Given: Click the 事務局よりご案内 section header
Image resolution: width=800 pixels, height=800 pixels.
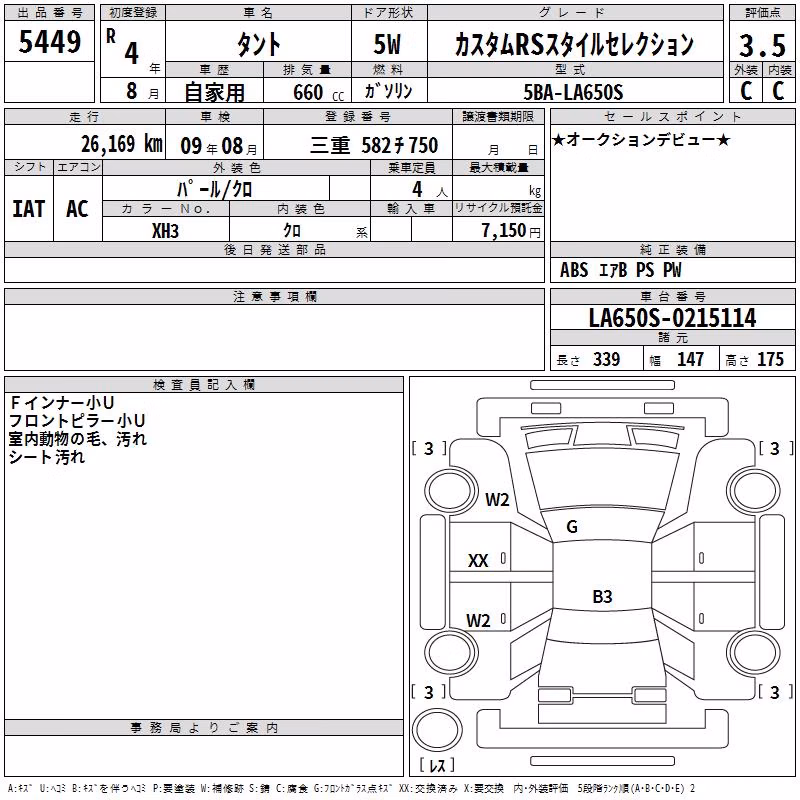Looking at the screenshot, I should 204,728.
